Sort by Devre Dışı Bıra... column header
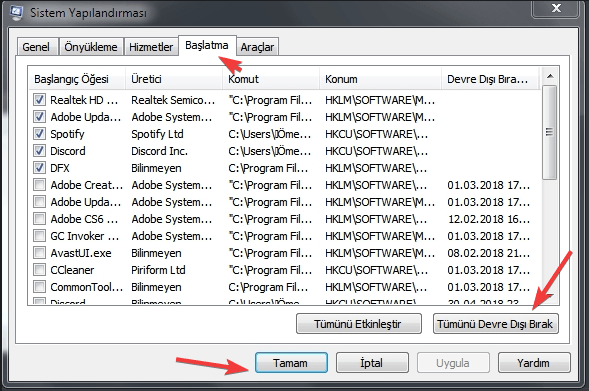Screen dimensions: 589x391 tap(490, 79)
